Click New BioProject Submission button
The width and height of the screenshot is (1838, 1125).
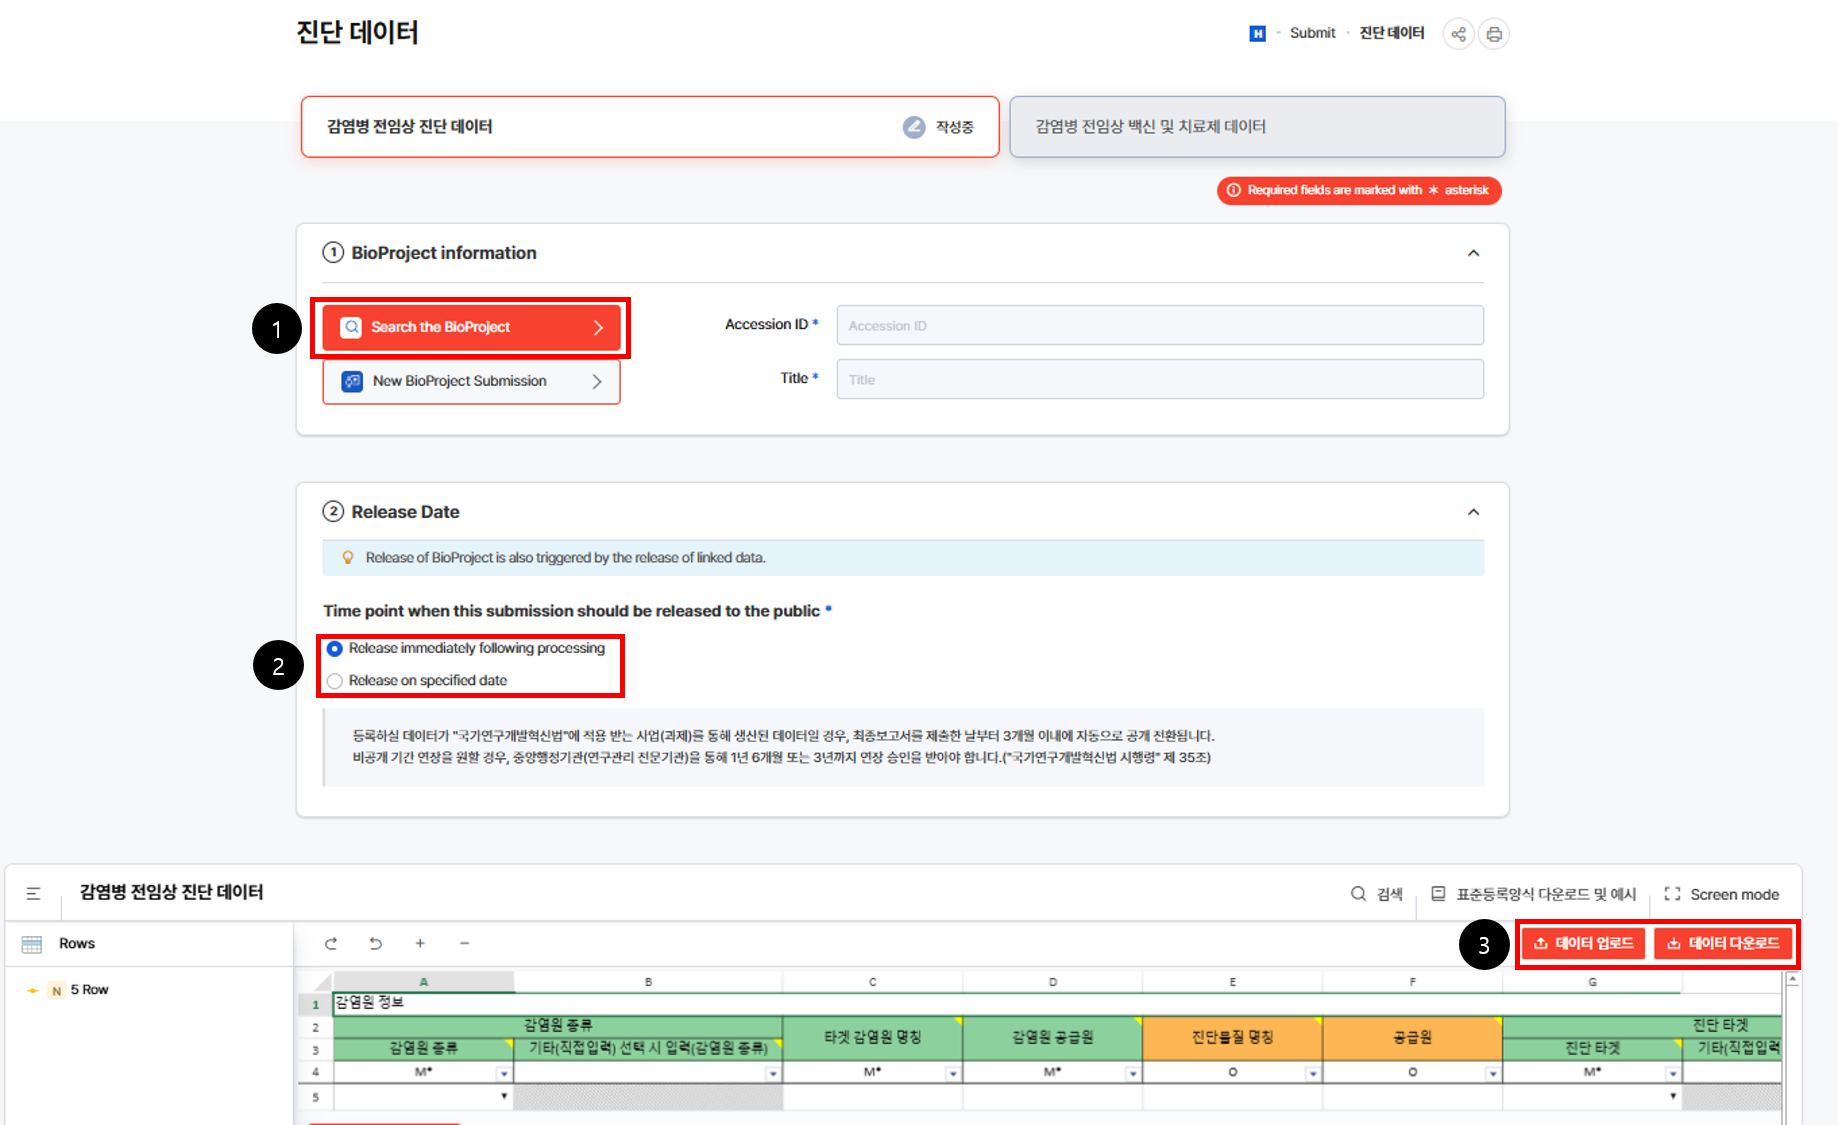tap(471, 381)
